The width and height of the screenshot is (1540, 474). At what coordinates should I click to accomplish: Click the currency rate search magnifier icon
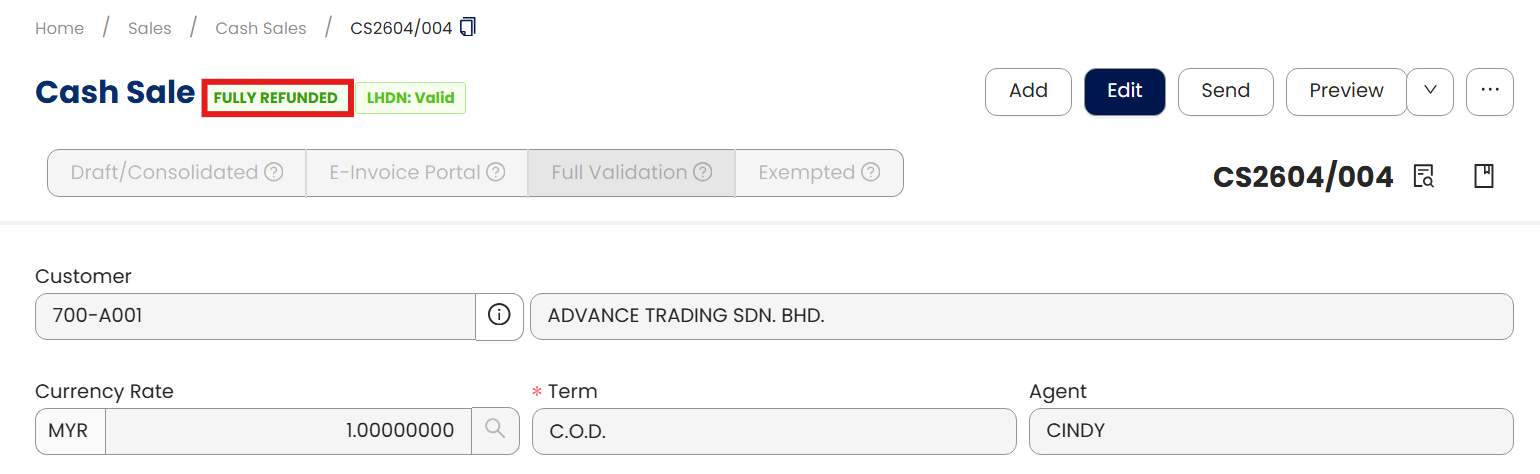pos(495,430)
